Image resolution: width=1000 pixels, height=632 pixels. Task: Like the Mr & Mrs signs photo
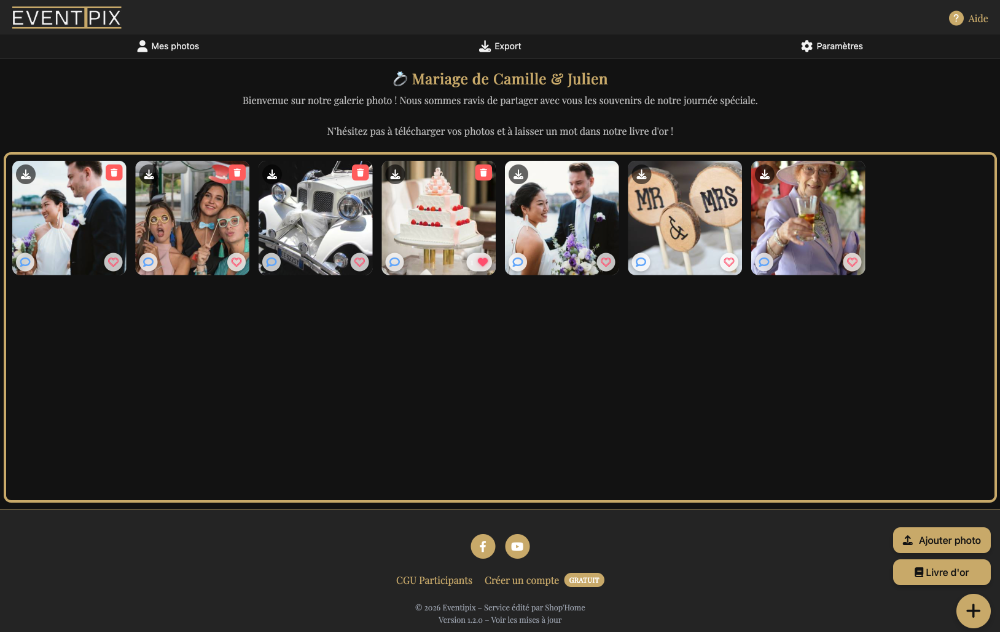(x=729, y=262)
